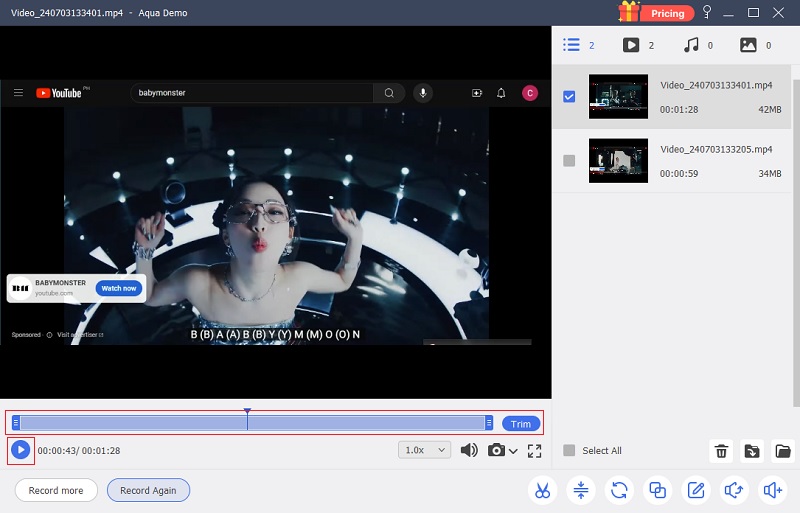Click the 00:00:43/ 00:01:28 playback time text
The height and width of the screenshot is (513, 800).
[79, 451]
